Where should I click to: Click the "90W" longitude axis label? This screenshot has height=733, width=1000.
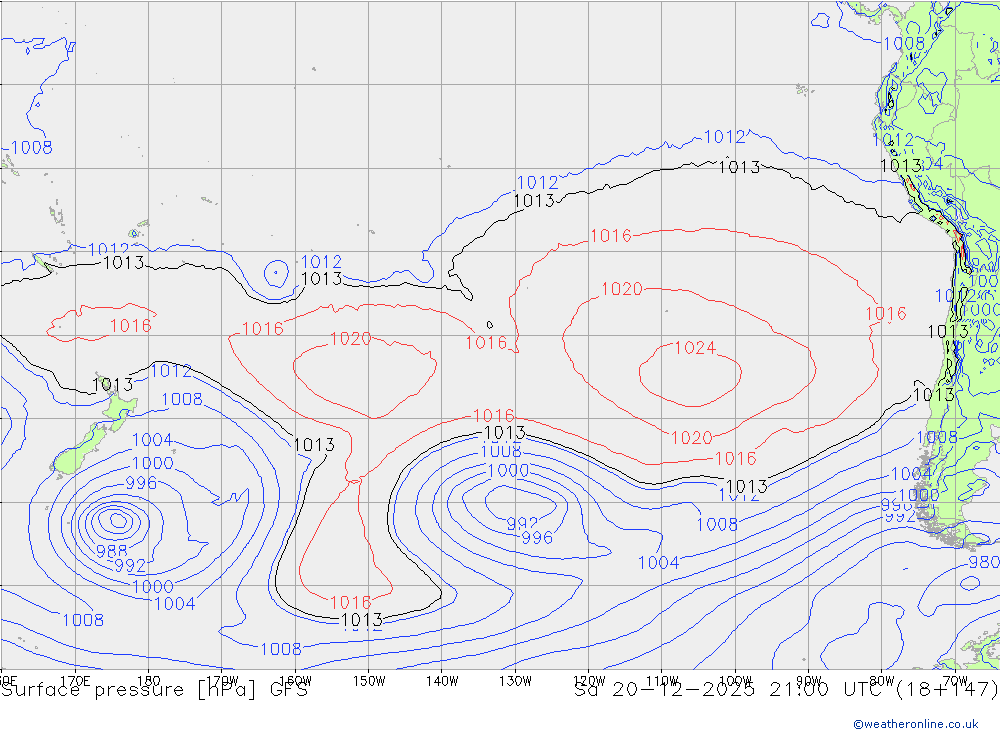click(x=809, y=681)
